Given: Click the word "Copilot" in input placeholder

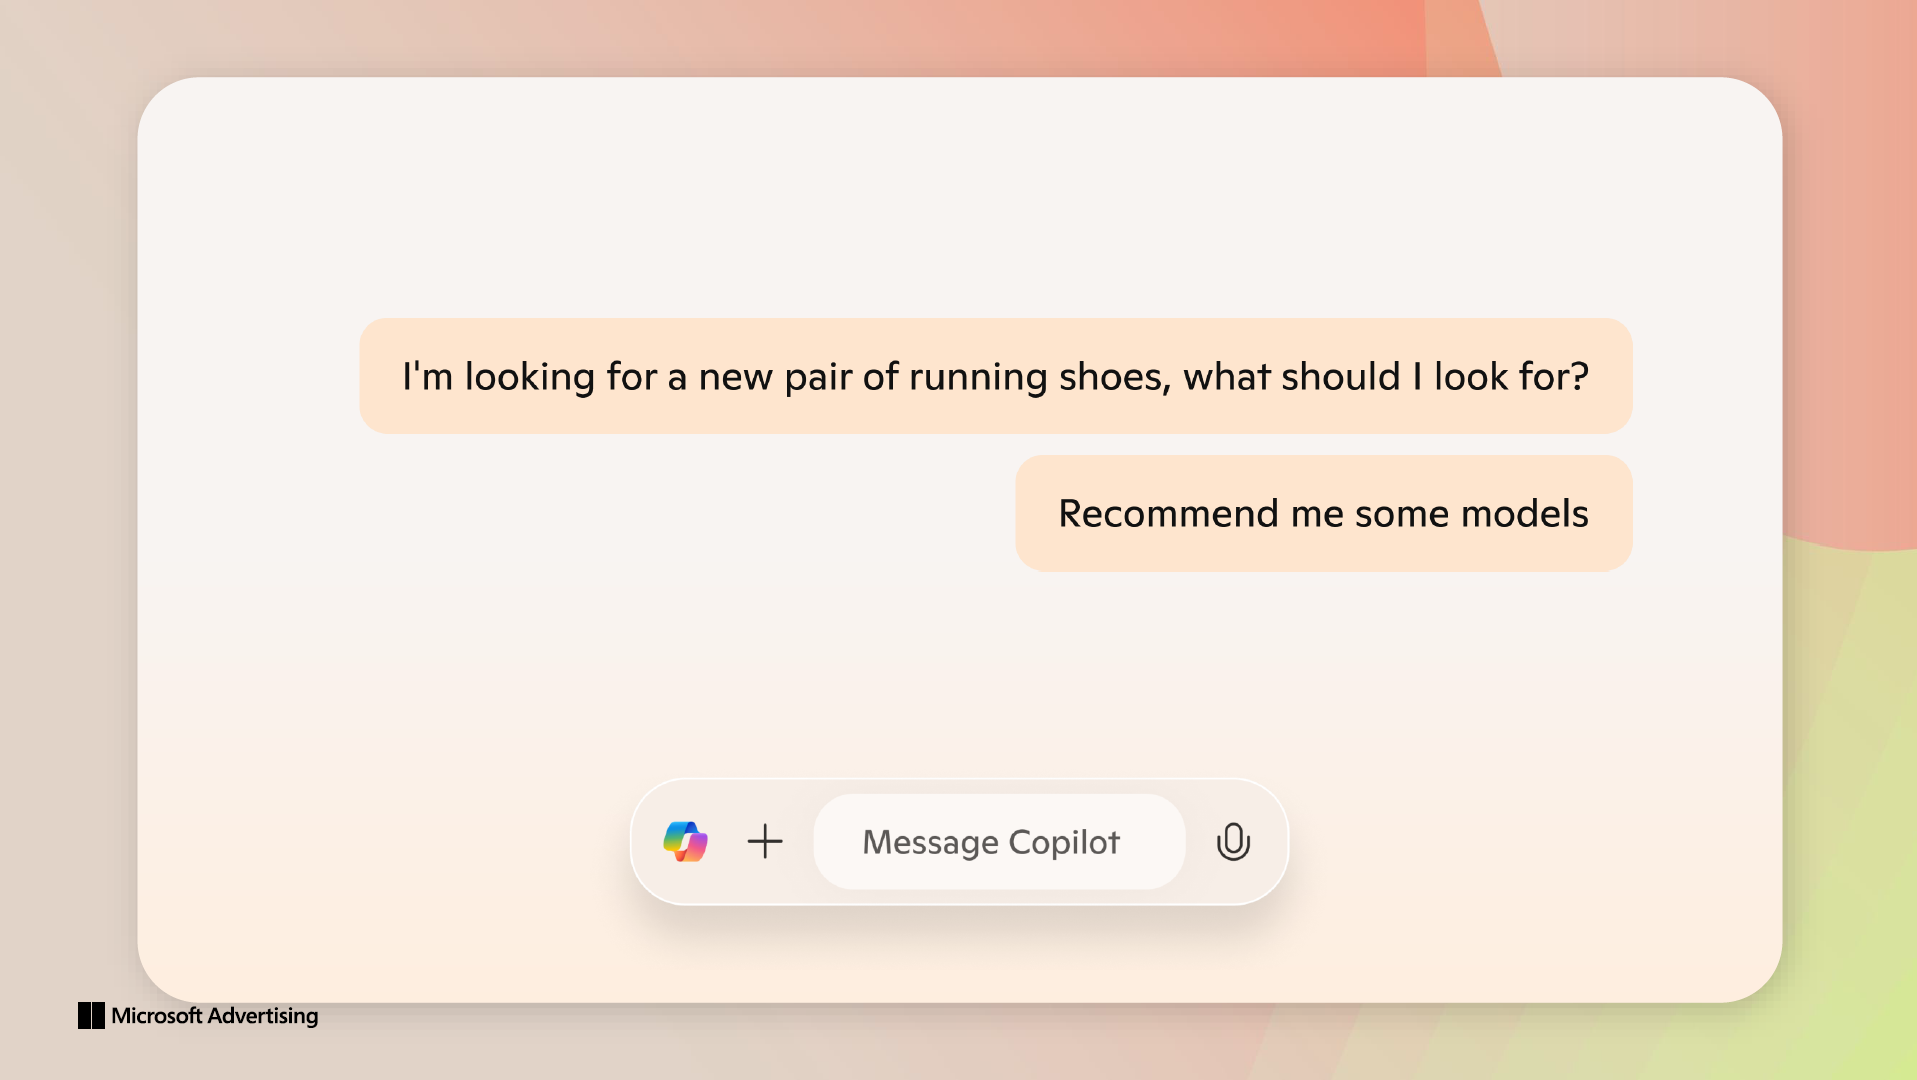Looking at the screenshot, I should (1064, 842).
